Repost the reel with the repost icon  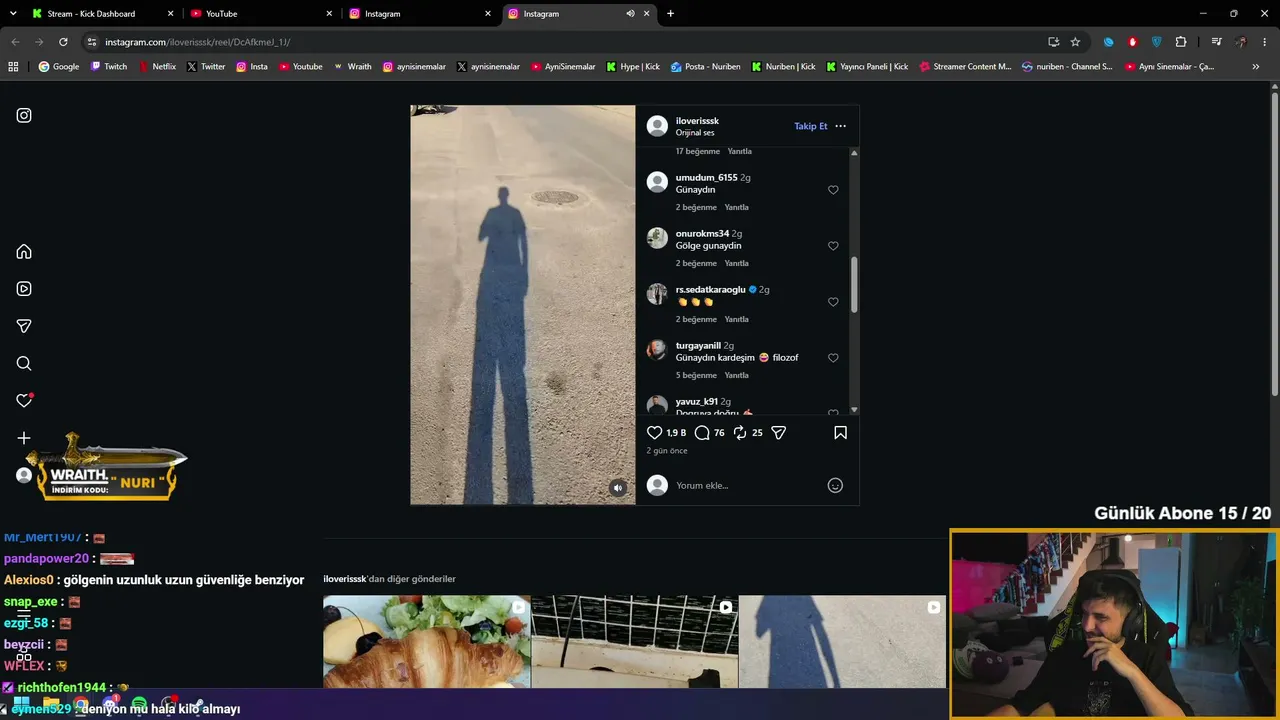[x=740, y=433]
